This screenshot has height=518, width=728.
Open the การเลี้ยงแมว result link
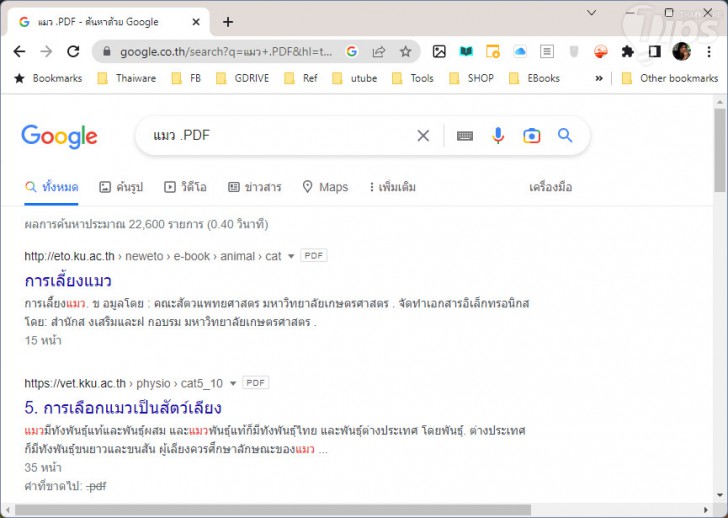click(x=68, y=281)
